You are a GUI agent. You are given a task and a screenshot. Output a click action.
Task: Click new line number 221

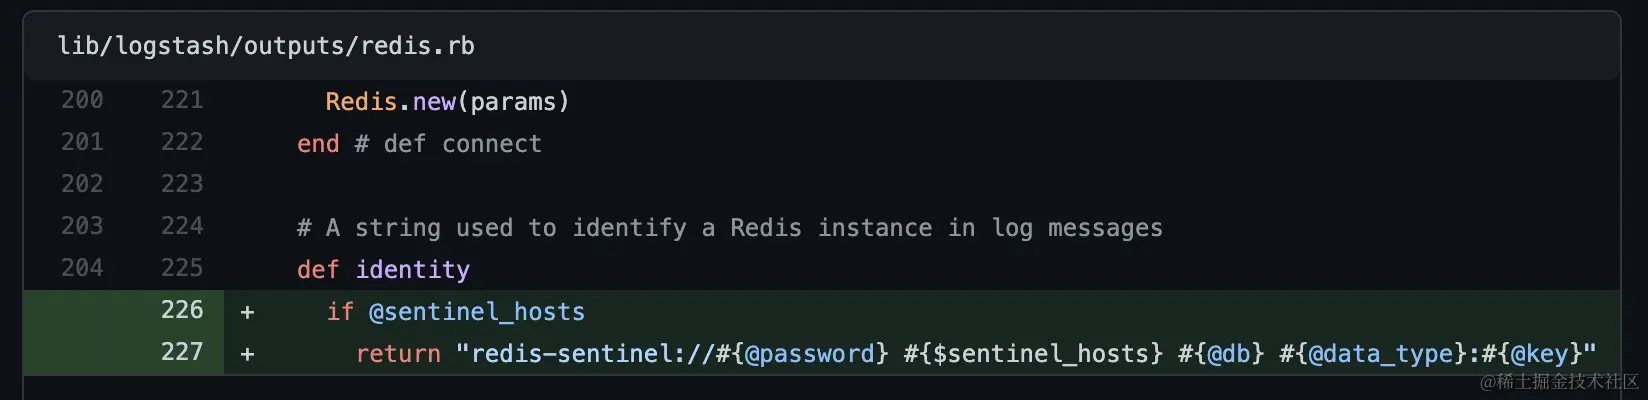(182, 100)
